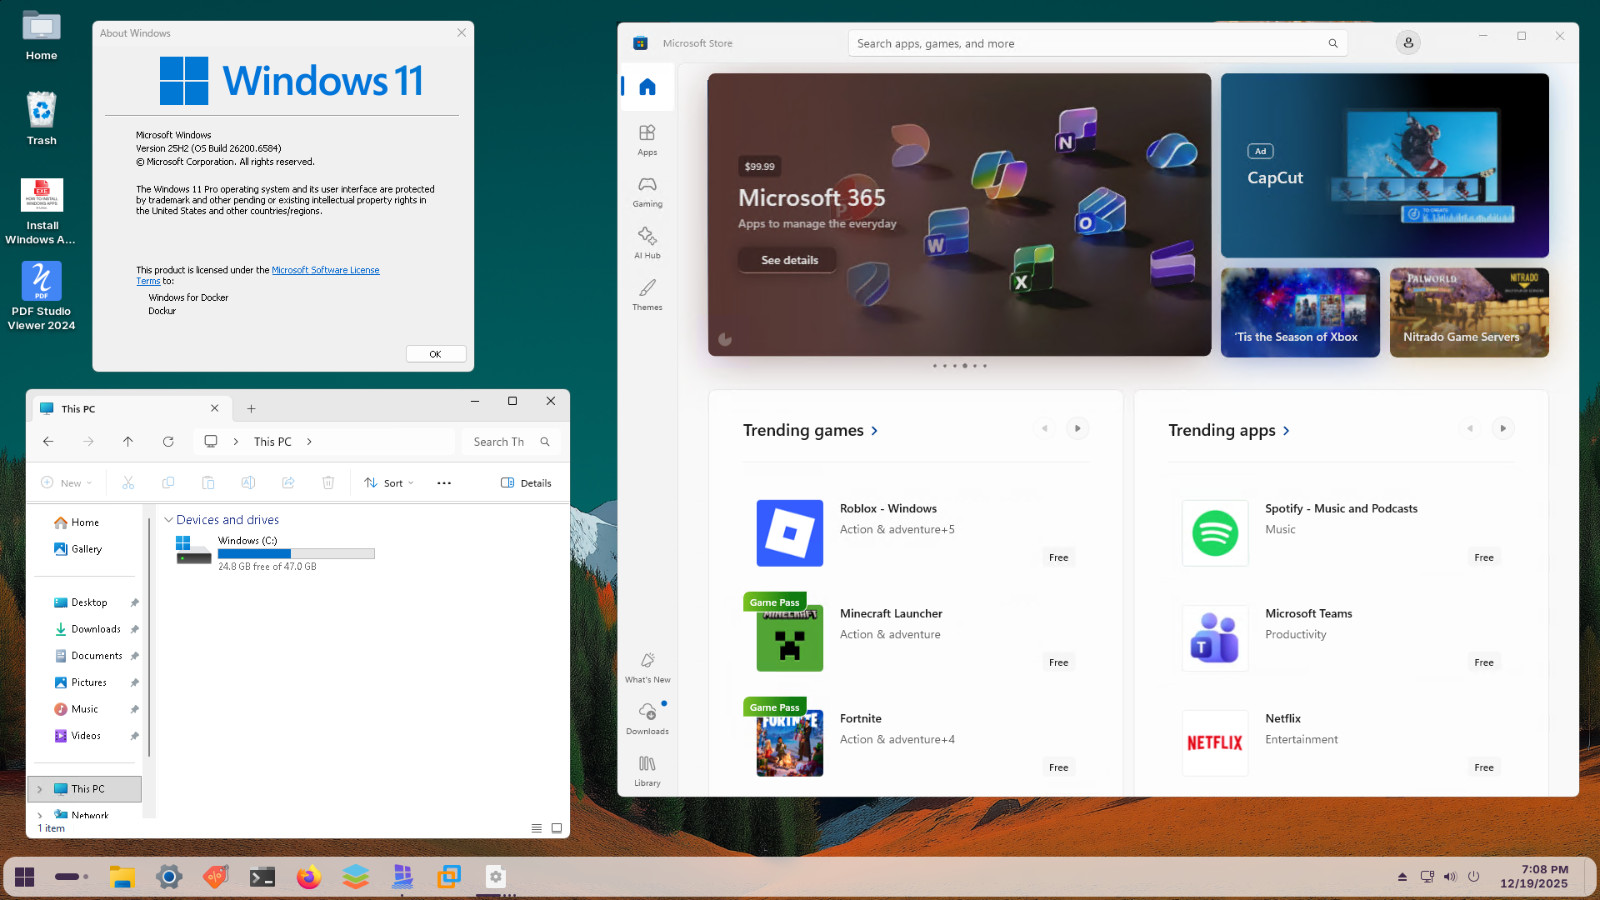Click the Up arrow in File Explorer
The height and width of the screenshot is (900, 1600).
pos(128,441)
